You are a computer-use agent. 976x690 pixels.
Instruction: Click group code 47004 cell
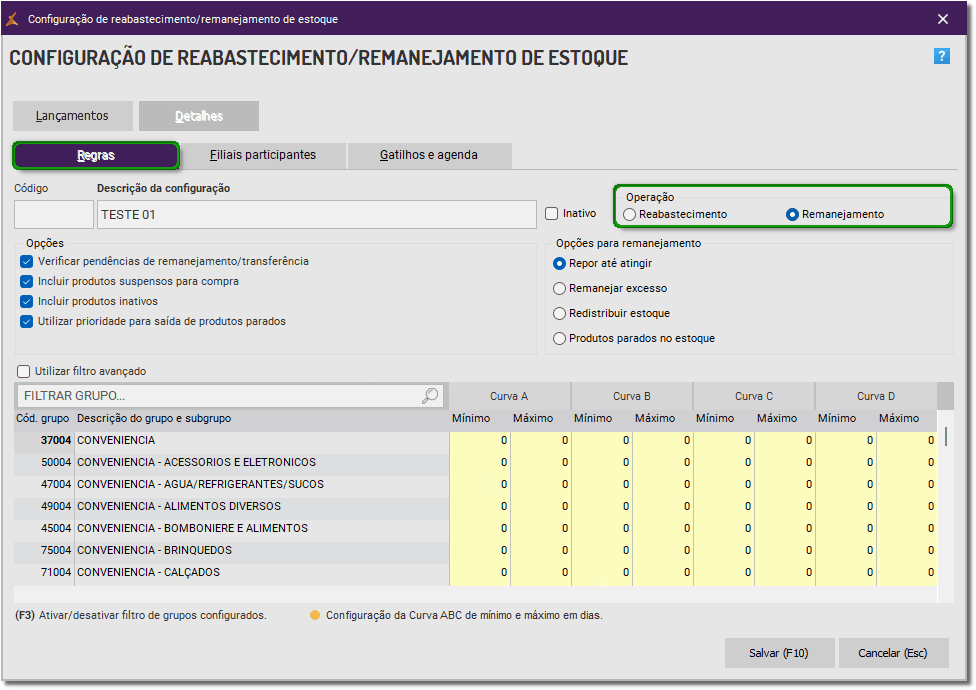(44, 484)
